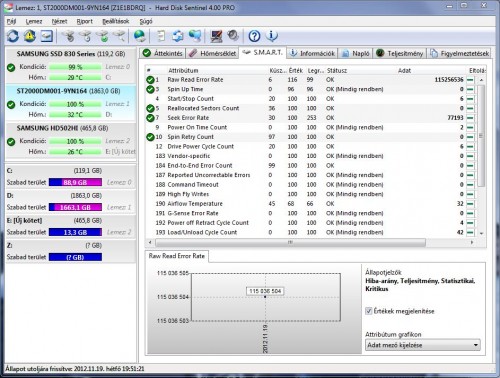This screenshot has height=378, width=500.
Task: Open the Teljesítmény tab
Action: coord(400,53)
